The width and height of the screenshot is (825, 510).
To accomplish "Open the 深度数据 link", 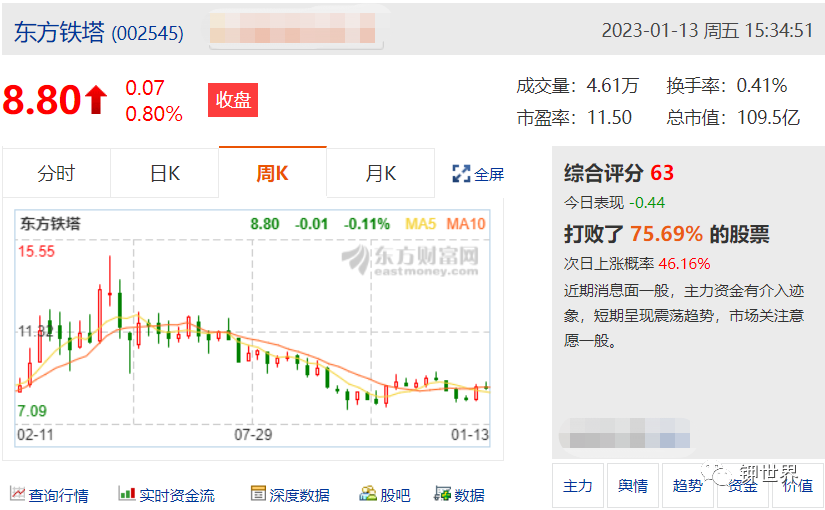I will point(299,495).
